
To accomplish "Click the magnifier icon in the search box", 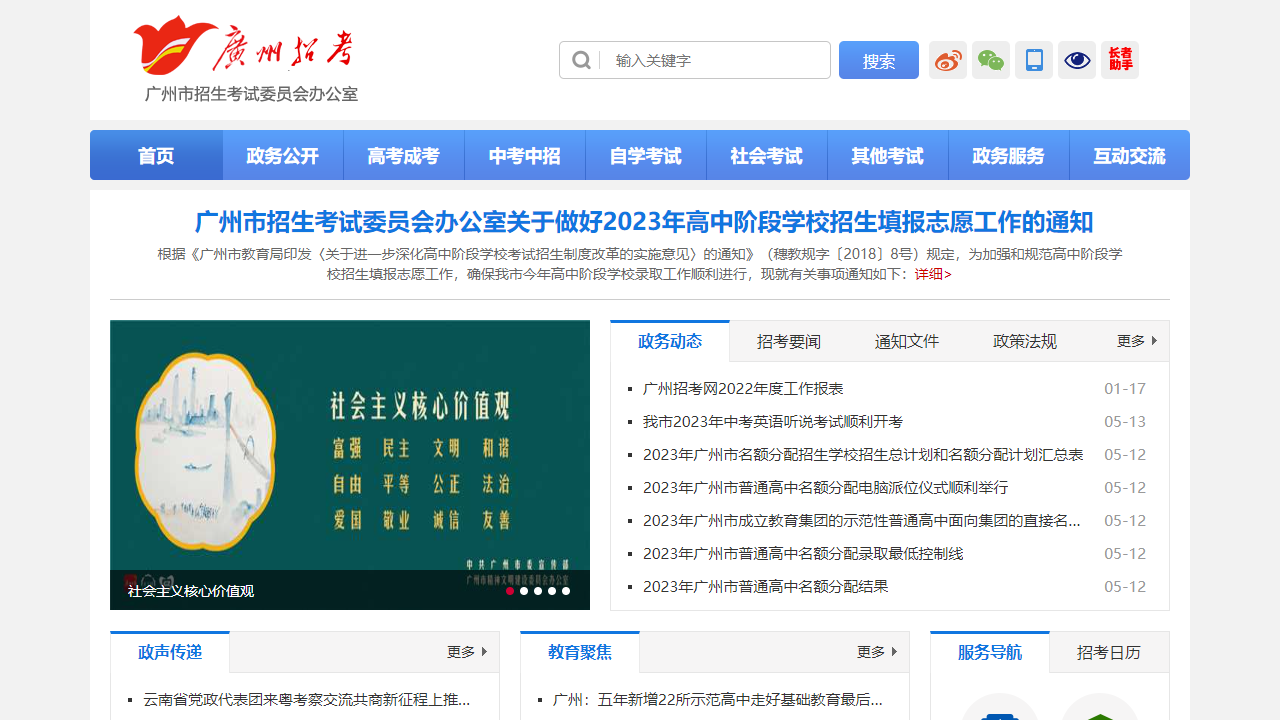I will [581, 60].
